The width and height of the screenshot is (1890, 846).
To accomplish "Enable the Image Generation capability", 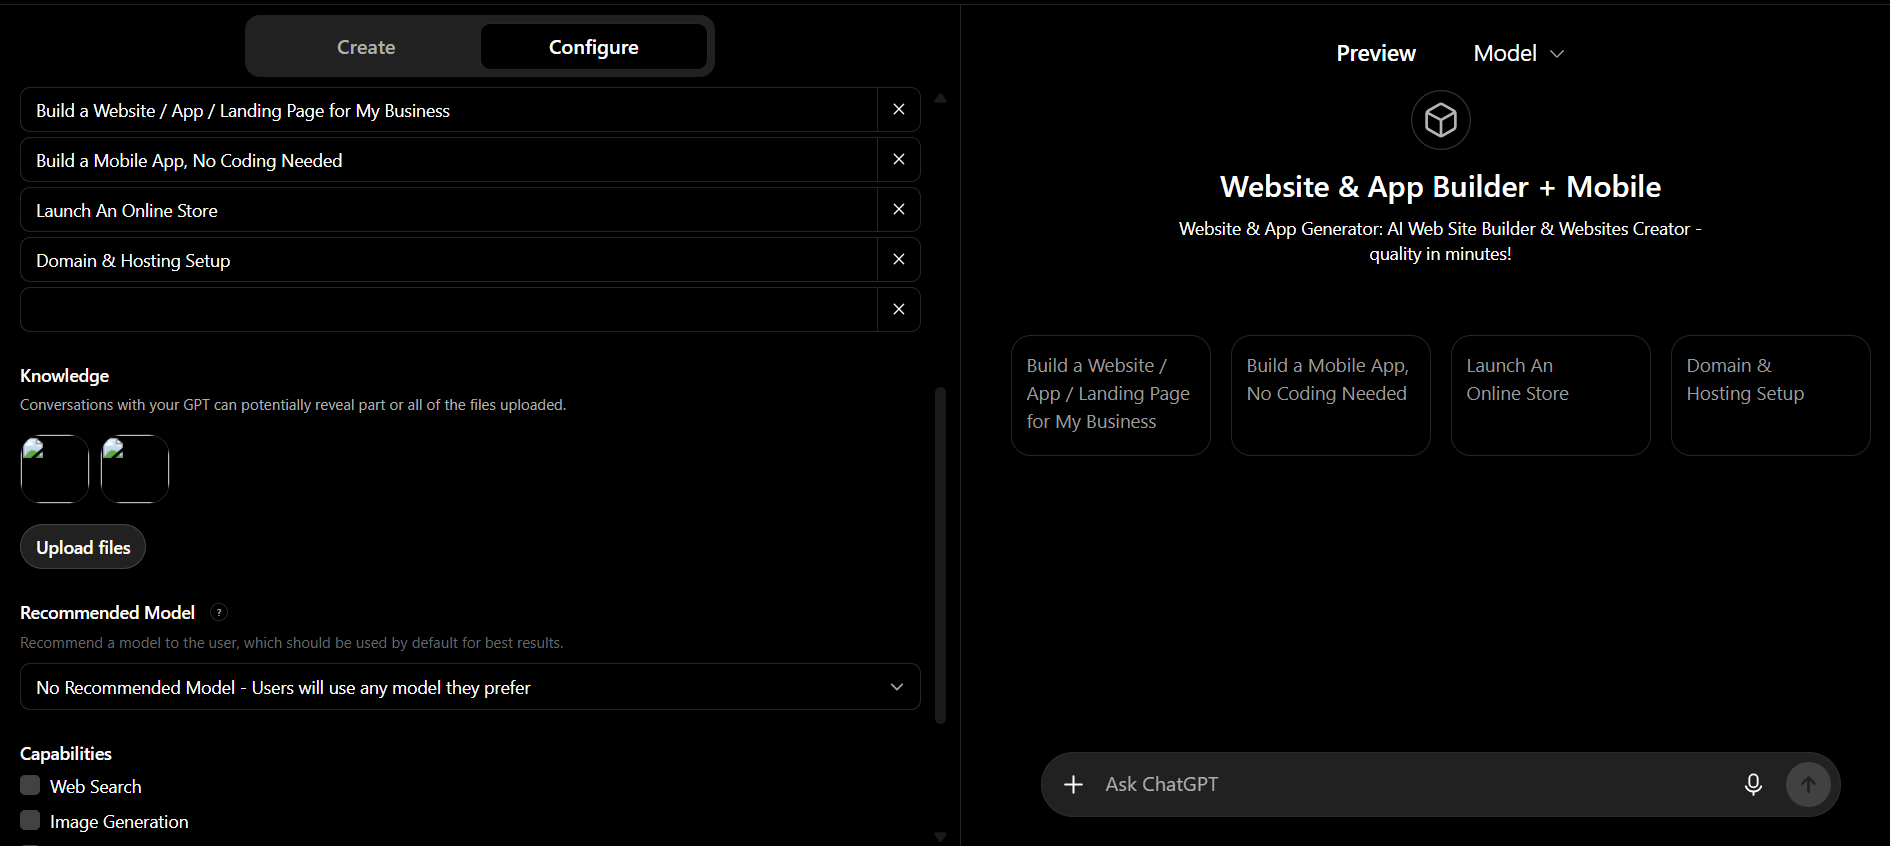I will pos(30,821).
